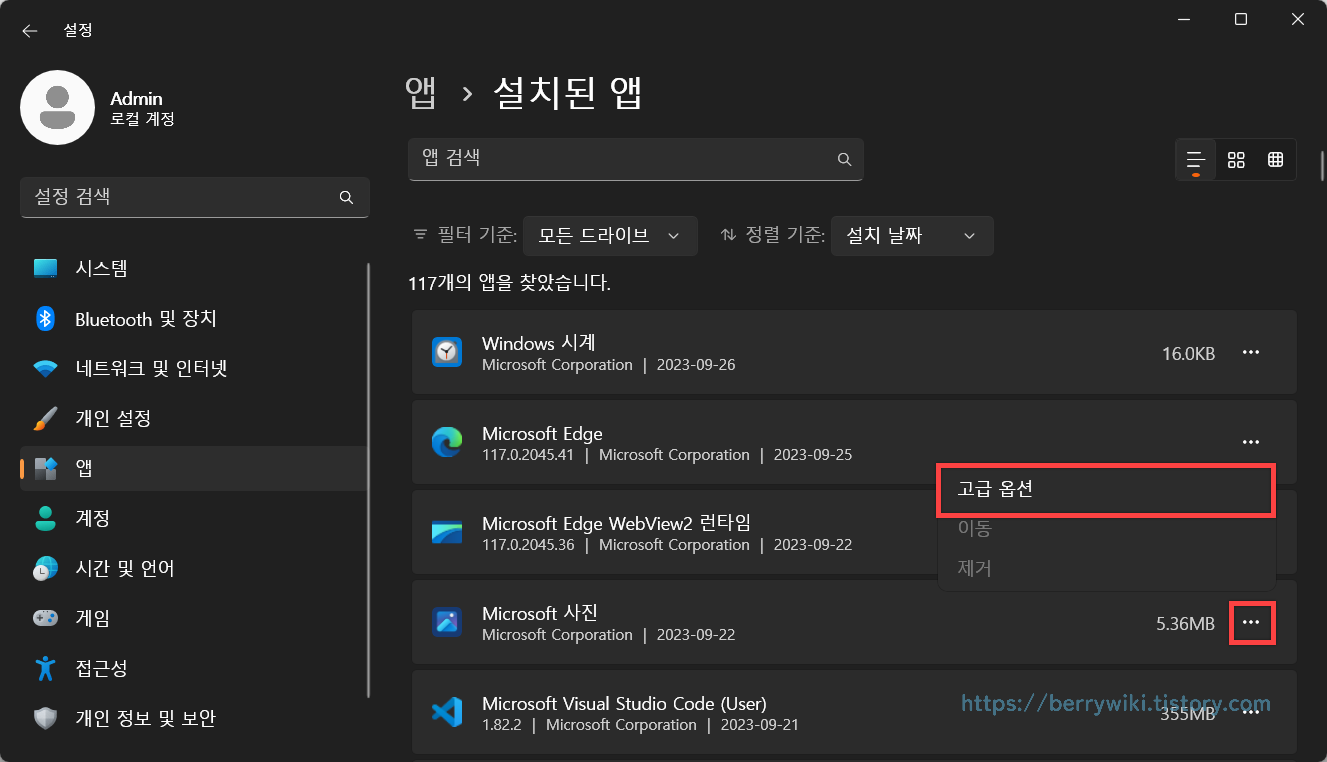Switch apps to table view
The height and width of the screenshot is (762, 1327).
(1276, 159)
